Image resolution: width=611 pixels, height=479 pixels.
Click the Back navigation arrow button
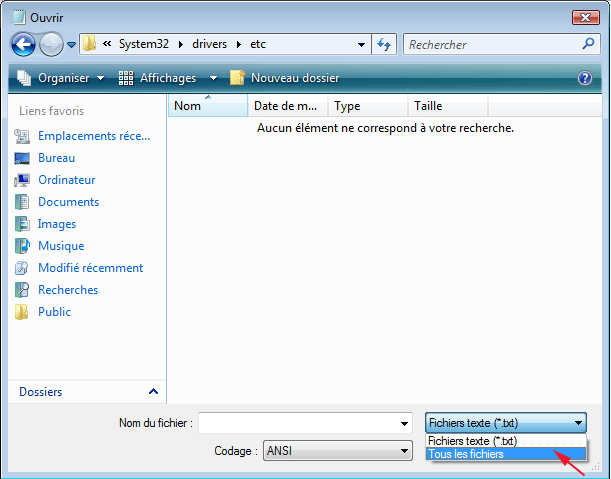point(24,44)
